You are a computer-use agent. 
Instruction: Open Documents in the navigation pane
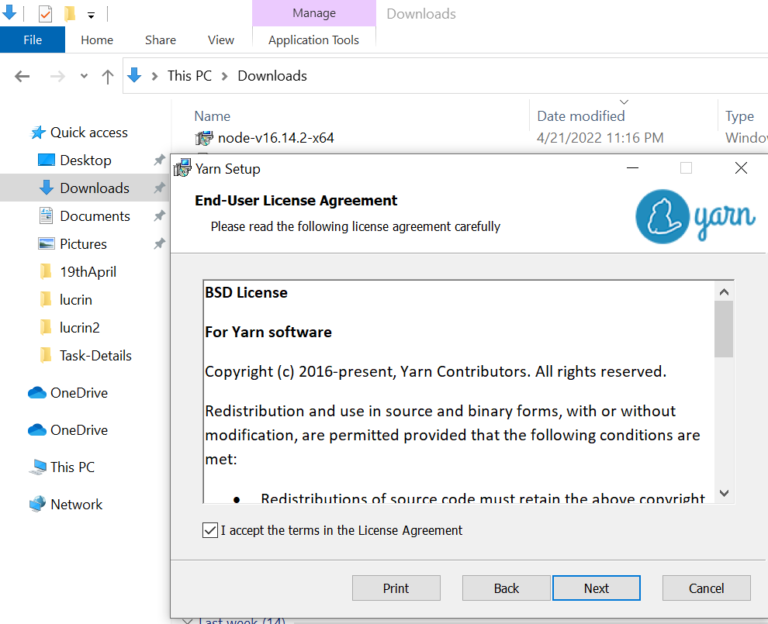click(x=95, y=216)
